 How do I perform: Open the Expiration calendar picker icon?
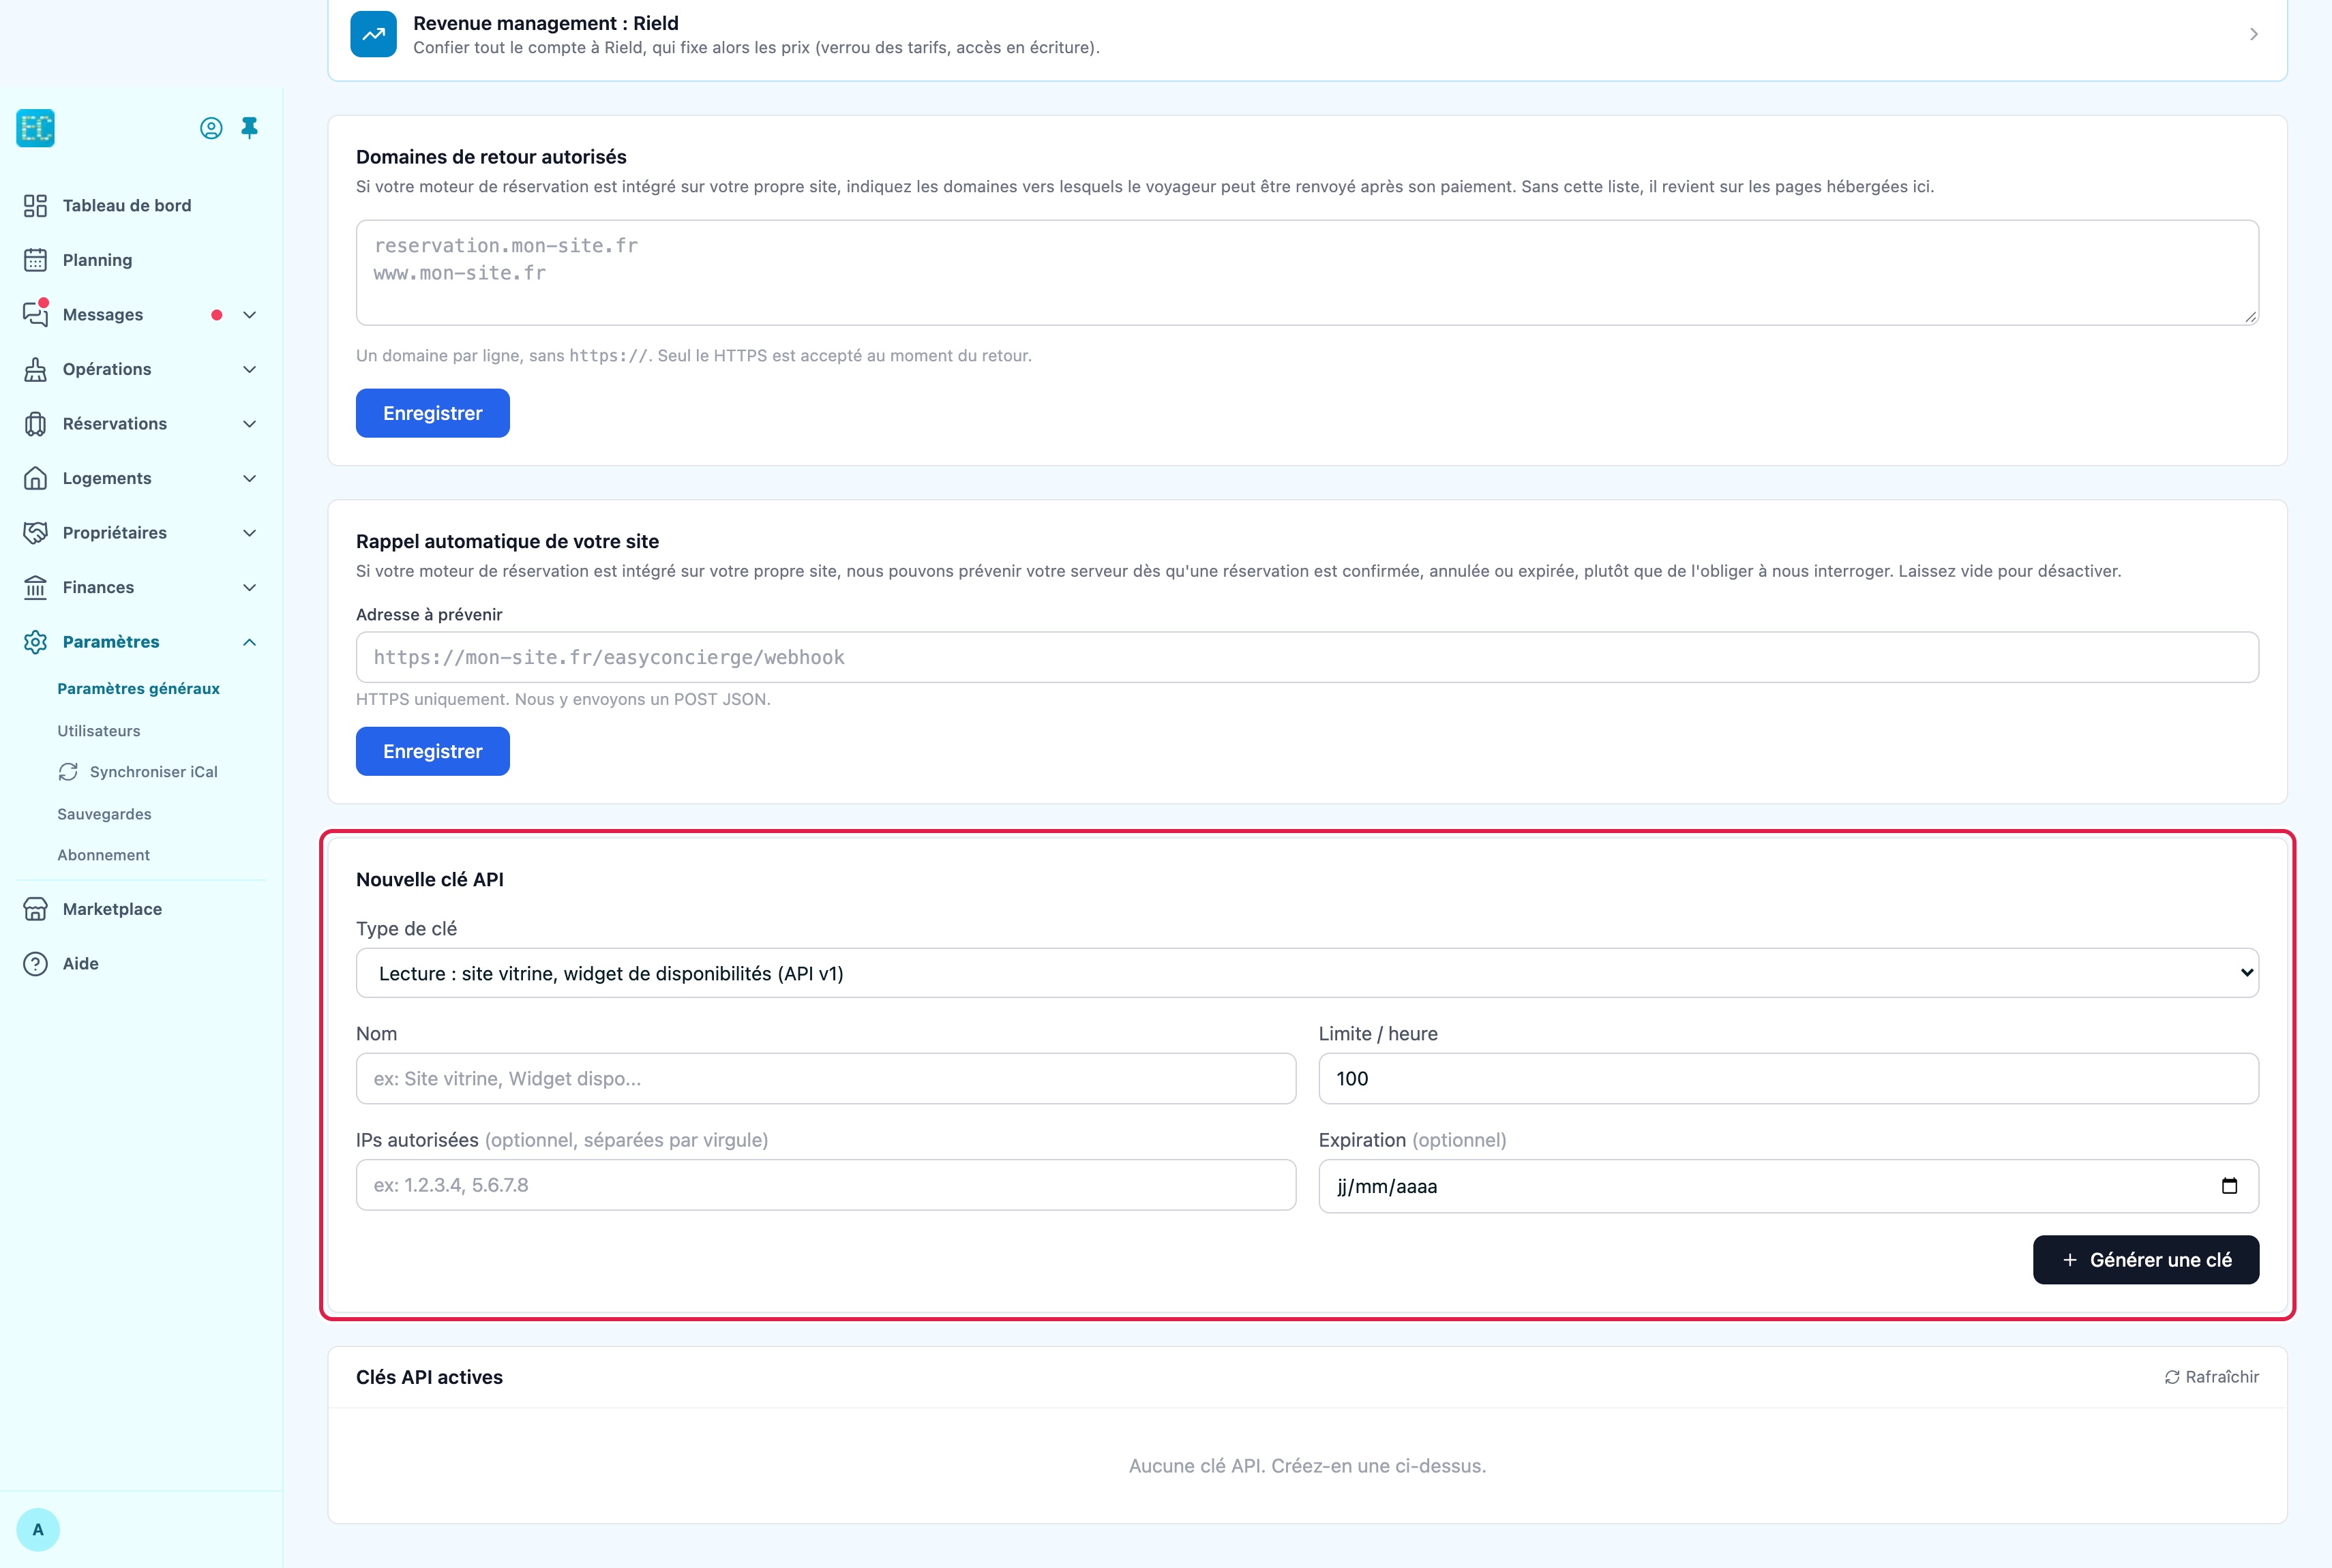click(2229, 1186)
